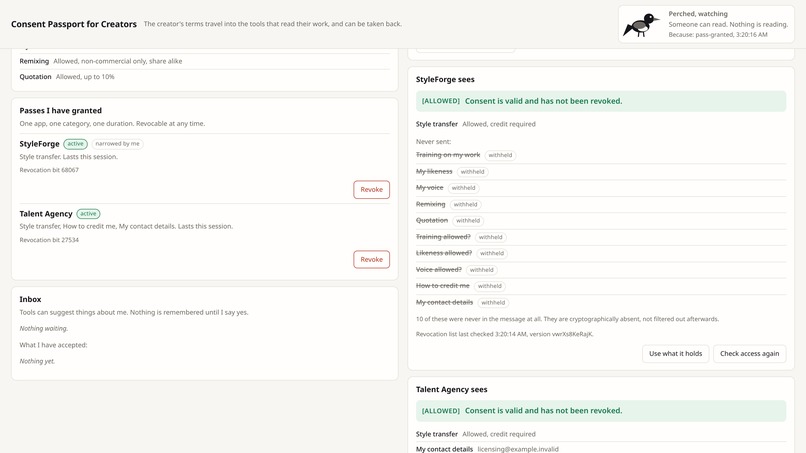Click 'Check access again' button
The height and width of the screenshot is (453, 806).
[749, 353]
